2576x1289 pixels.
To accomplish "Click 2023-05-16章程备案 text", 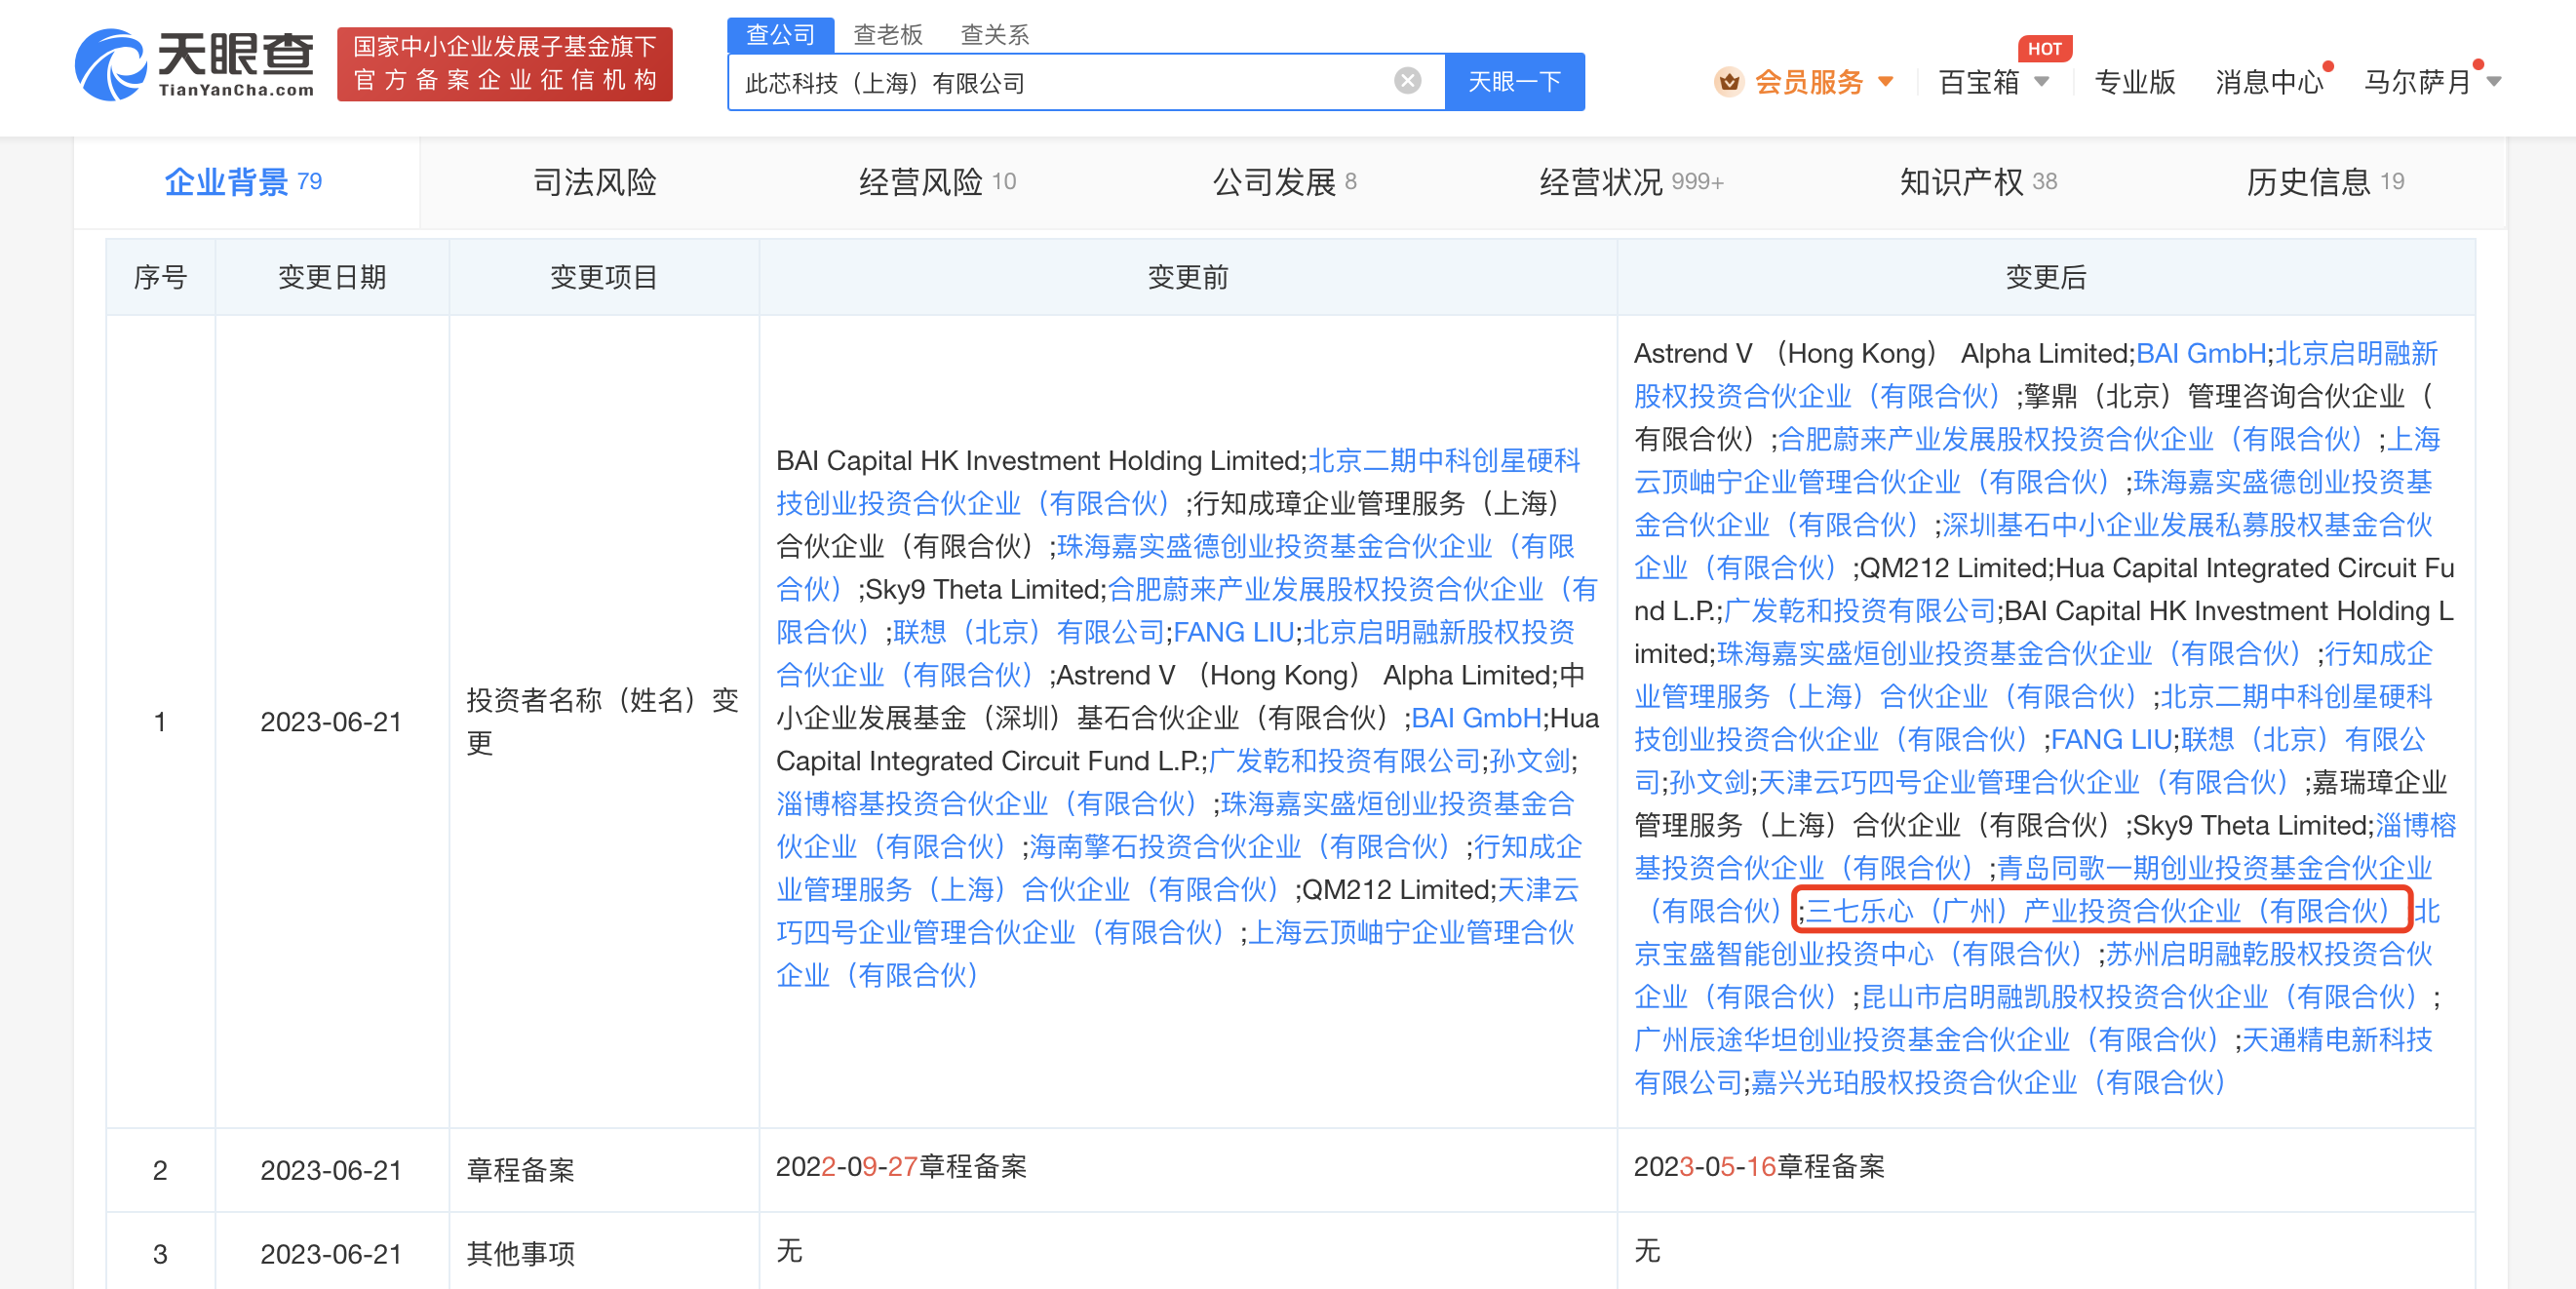I will (1758, 1166).
